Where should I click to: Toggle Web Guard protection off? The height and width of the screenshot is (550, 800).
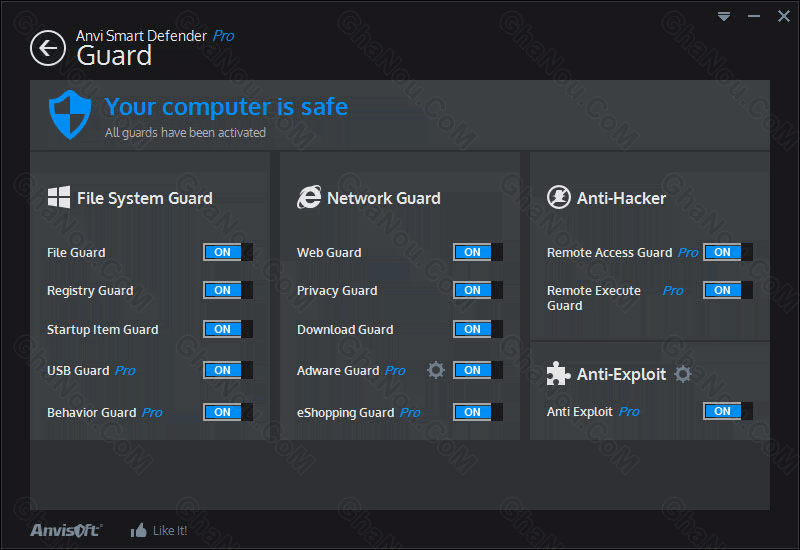click(x=478, y=252)
